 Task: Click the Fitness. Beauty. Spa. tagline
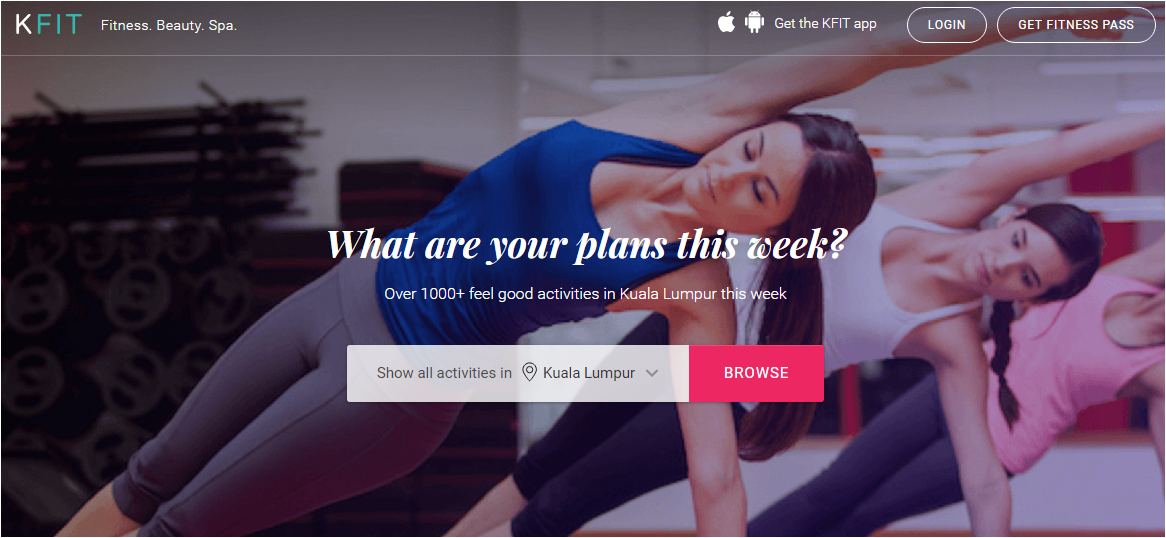pyautogui.click(x=169, y=25)
